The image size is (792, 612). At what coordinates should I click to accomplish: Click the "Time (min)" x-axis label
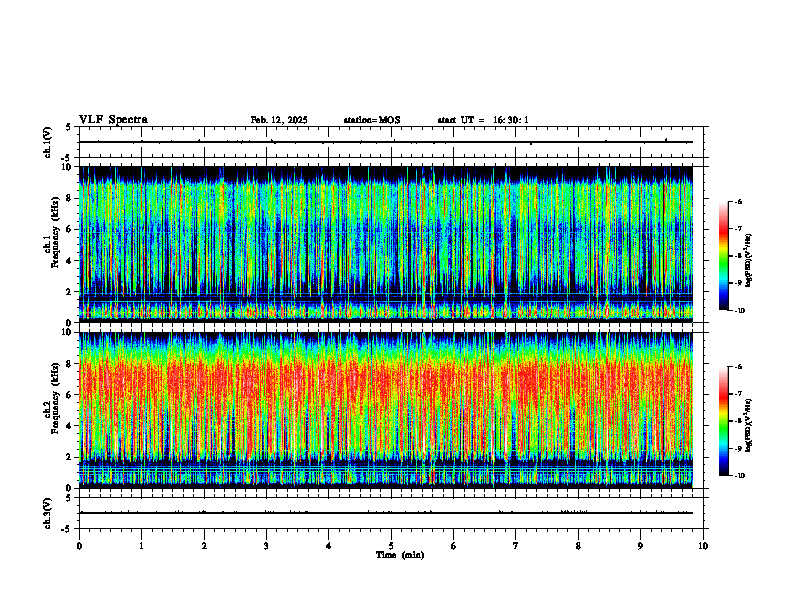pyautogui.click(x=400, y=555)
